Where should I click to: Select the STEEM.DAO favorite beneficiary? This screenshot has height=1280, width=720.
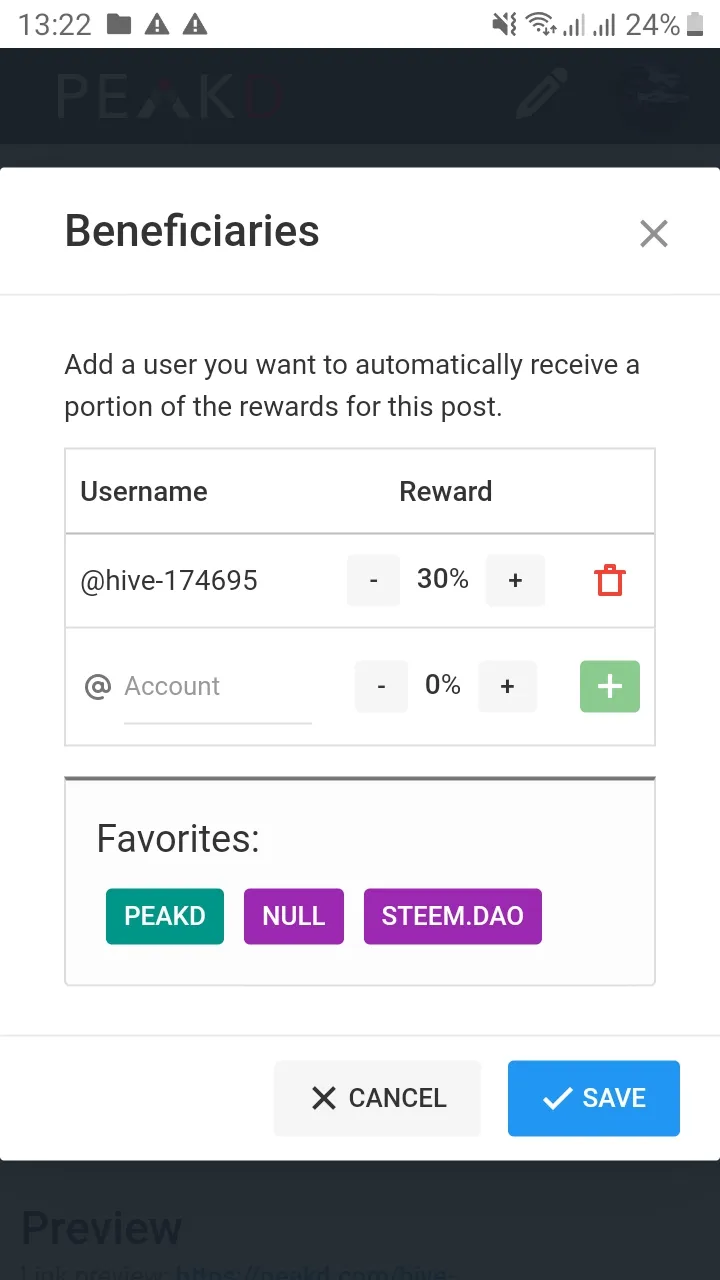click(x=453, y=916)
